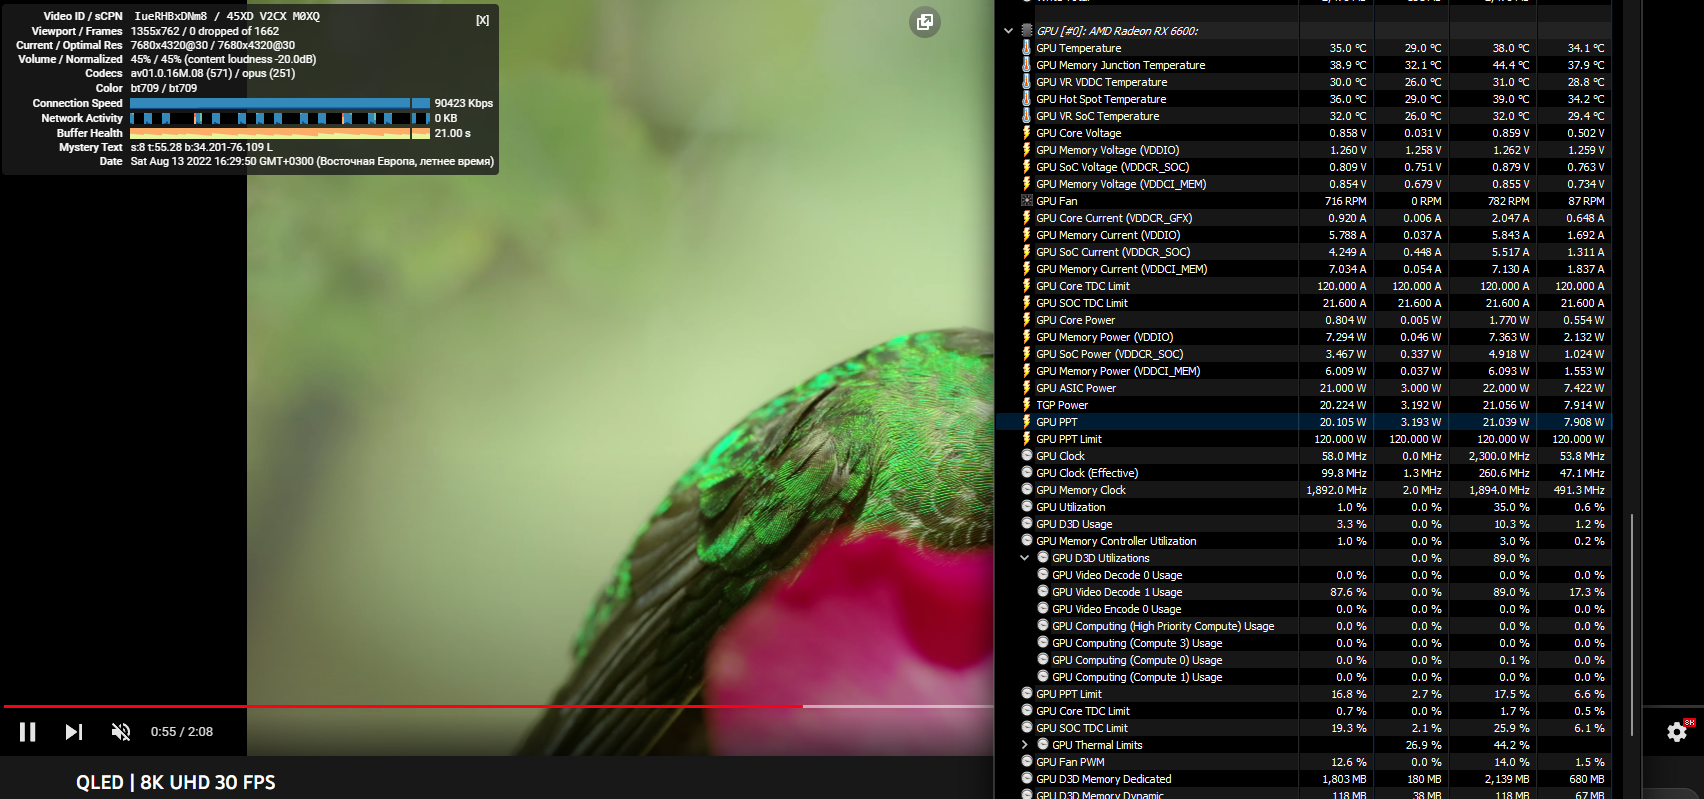Collapse the GPU [#0] AMD Radeon RX 6600 group
The image size is (1704, 799).
pos(1008,31)
